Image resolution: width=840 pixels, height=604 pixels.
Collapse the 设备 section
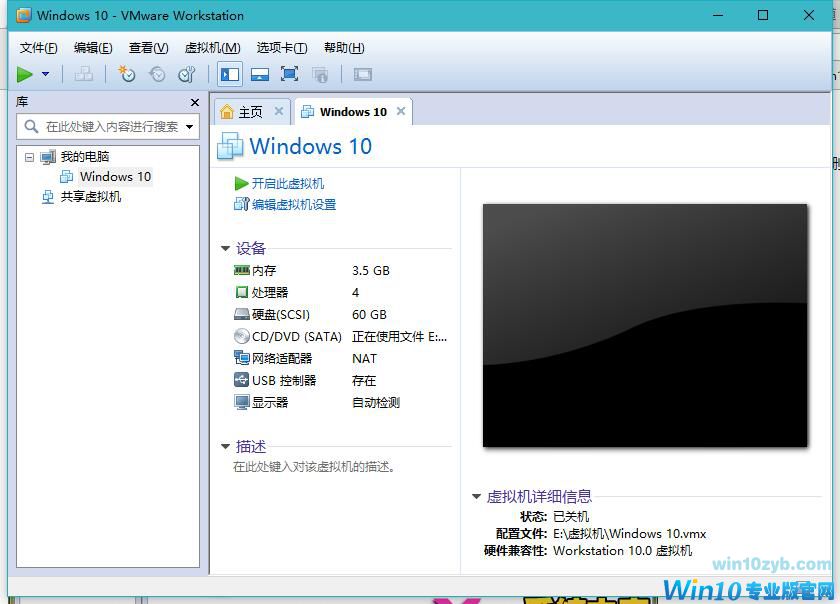click(225, 249)
